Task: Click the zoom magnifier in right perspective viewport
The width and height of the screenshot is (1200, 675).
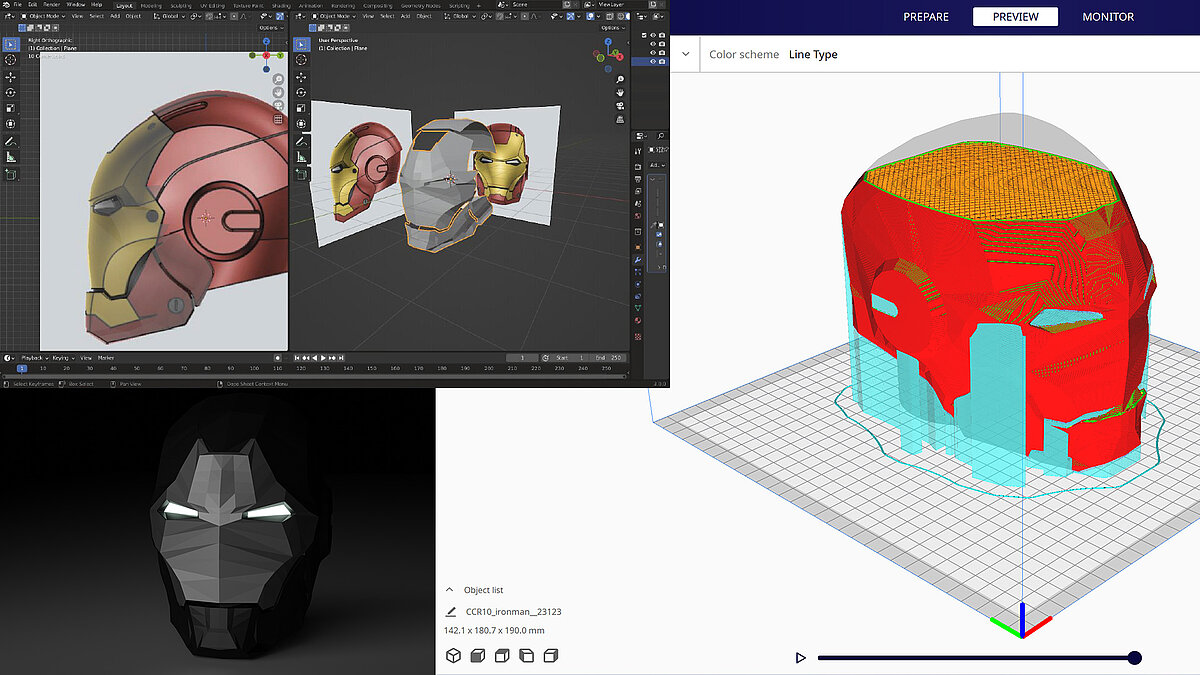Action: tap(620, 79)
